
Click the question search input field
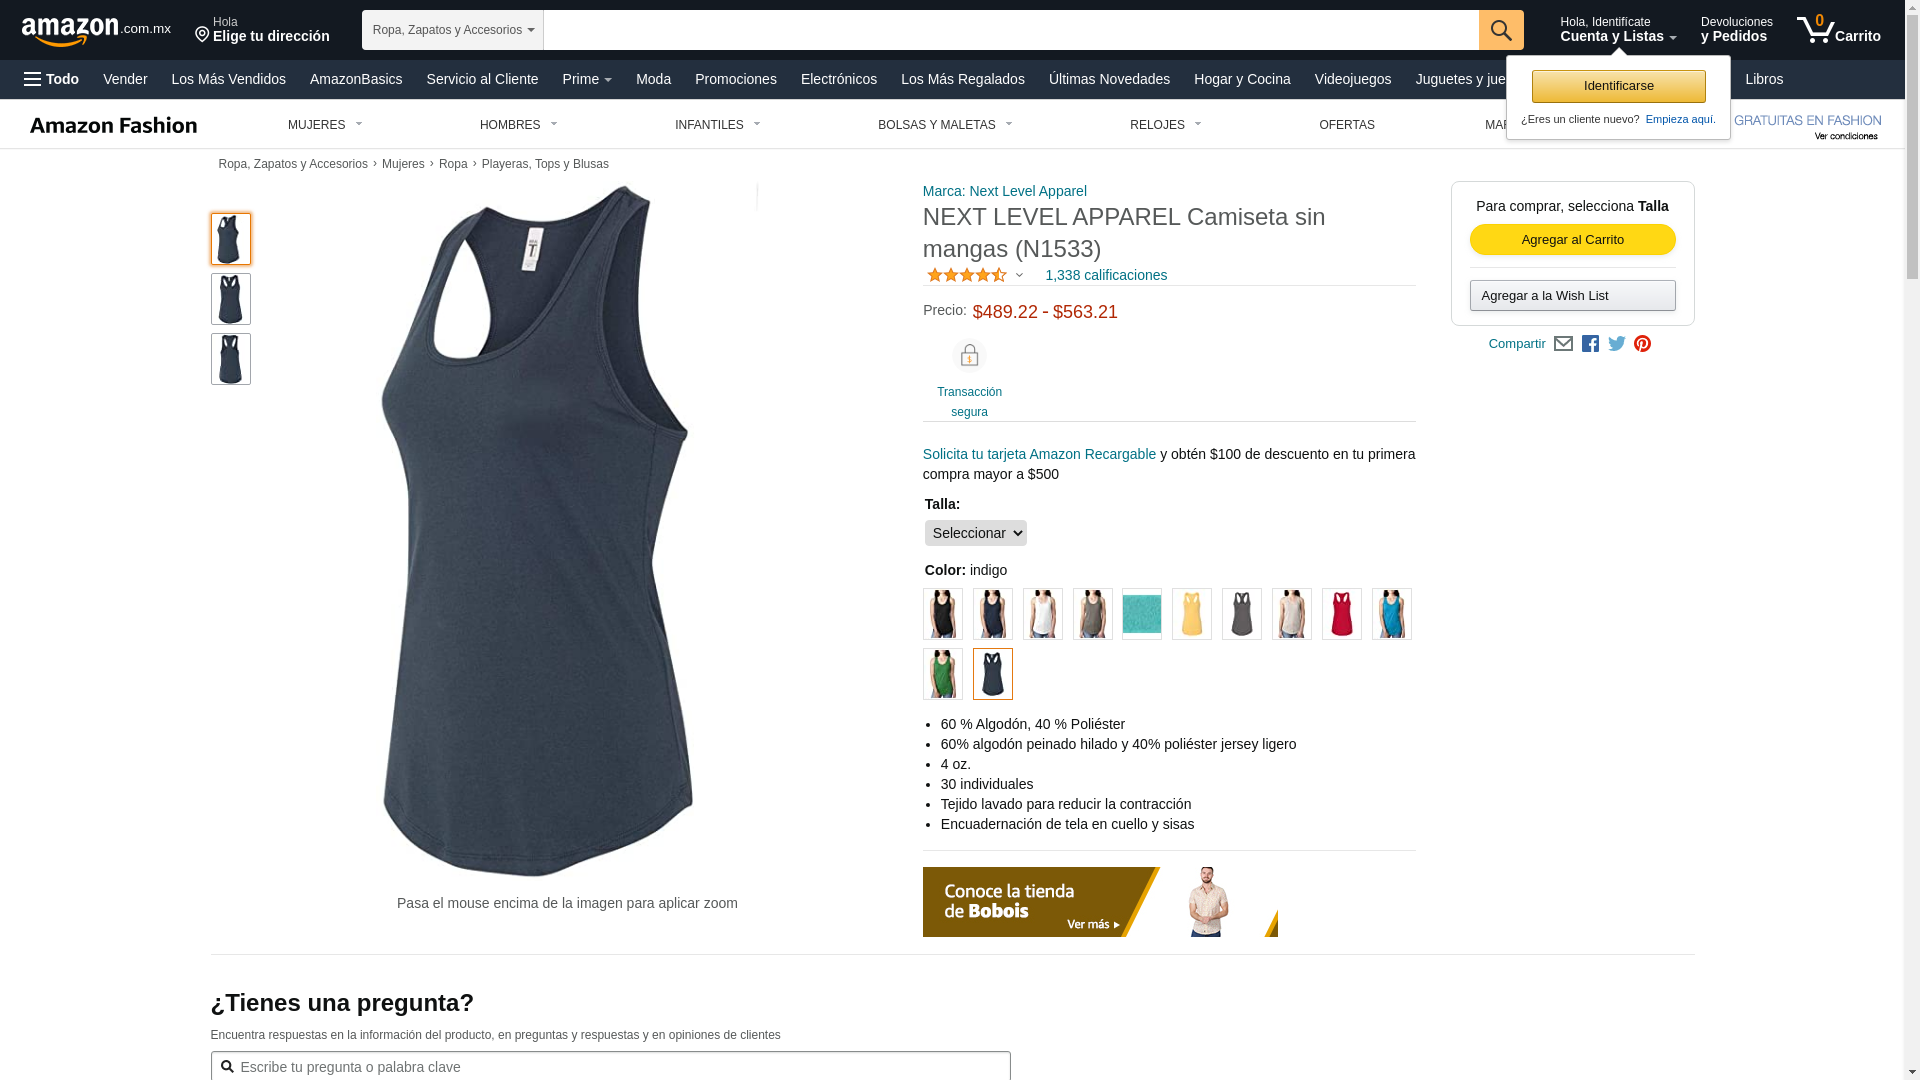[610, 1067]
